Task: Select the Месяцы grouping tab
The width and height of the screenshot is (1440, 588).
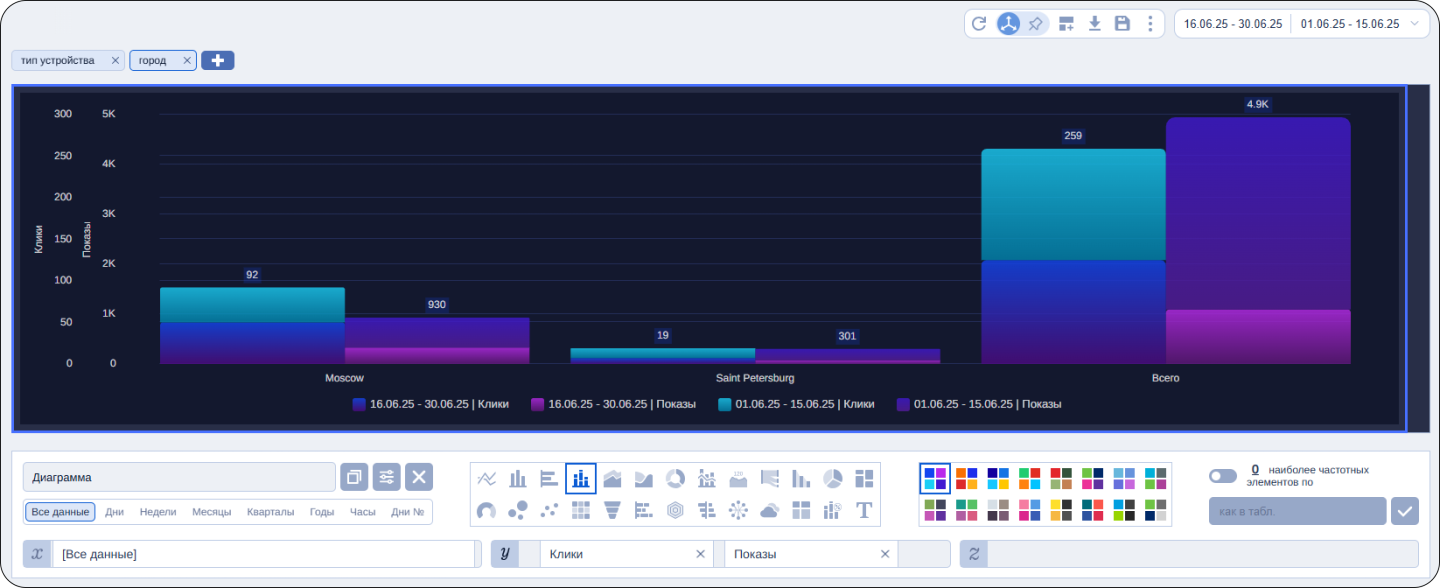Action: click(x=212, y=512)
